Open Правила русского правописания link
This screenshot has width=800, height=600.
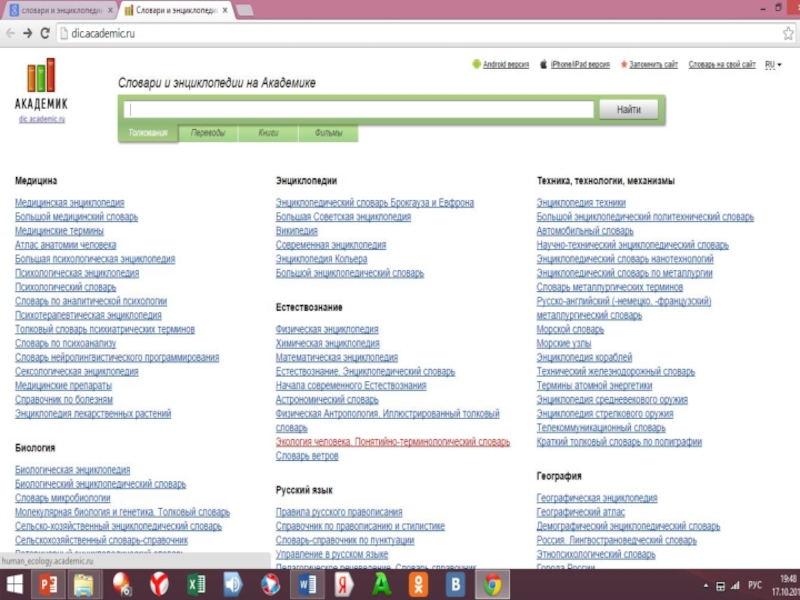[x=339, y=512]
